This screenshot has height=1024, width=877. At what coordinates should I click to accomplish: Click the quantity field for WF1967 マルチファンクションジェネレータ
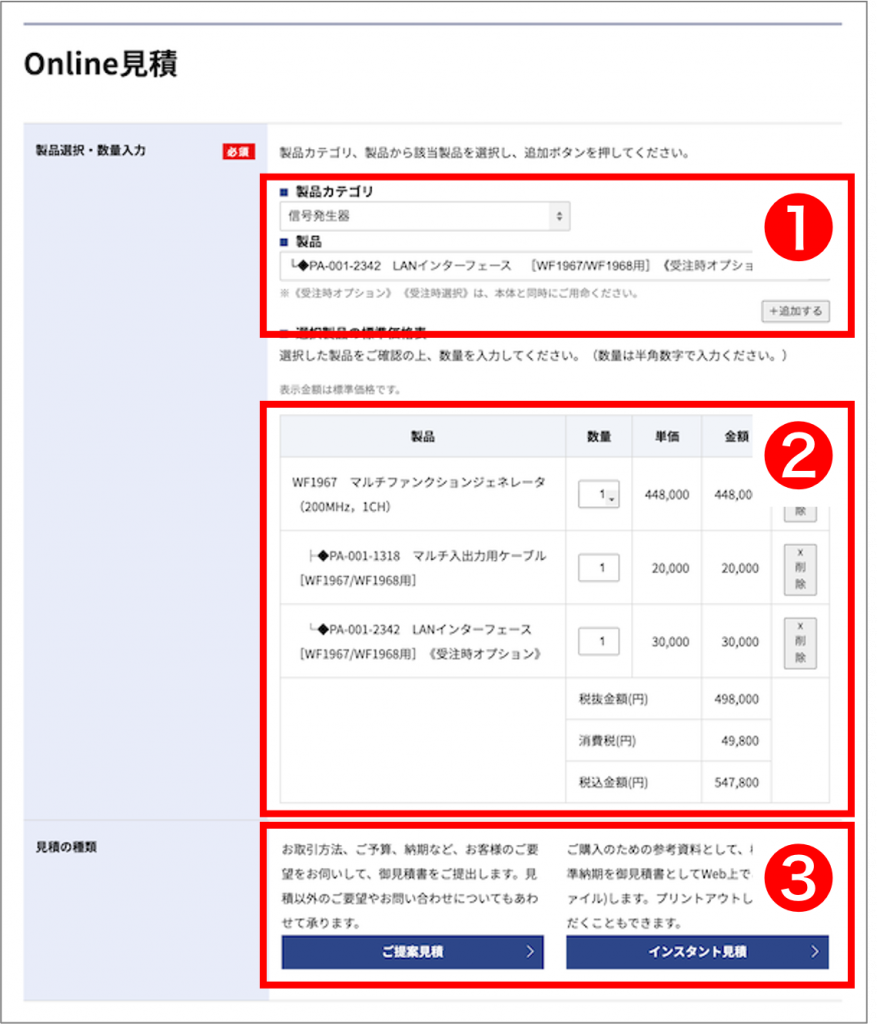click(x=599, y=494)
